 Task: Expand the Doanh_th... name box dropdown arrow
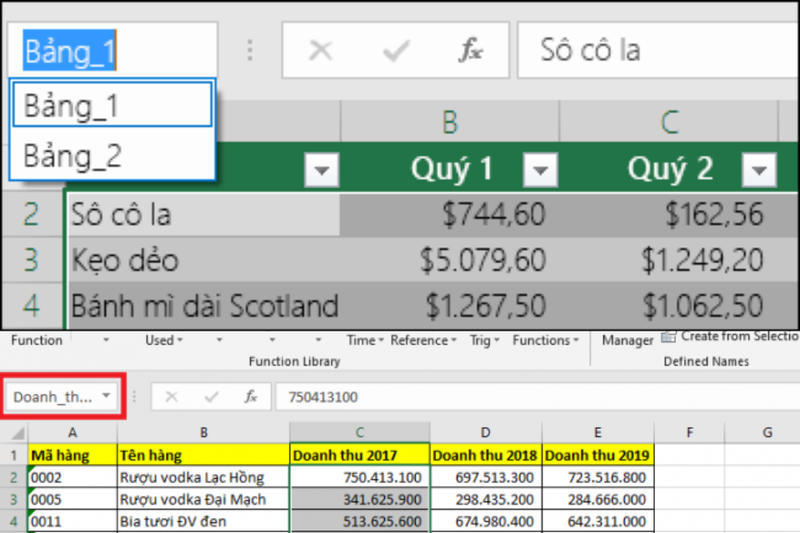pos(106,395)
